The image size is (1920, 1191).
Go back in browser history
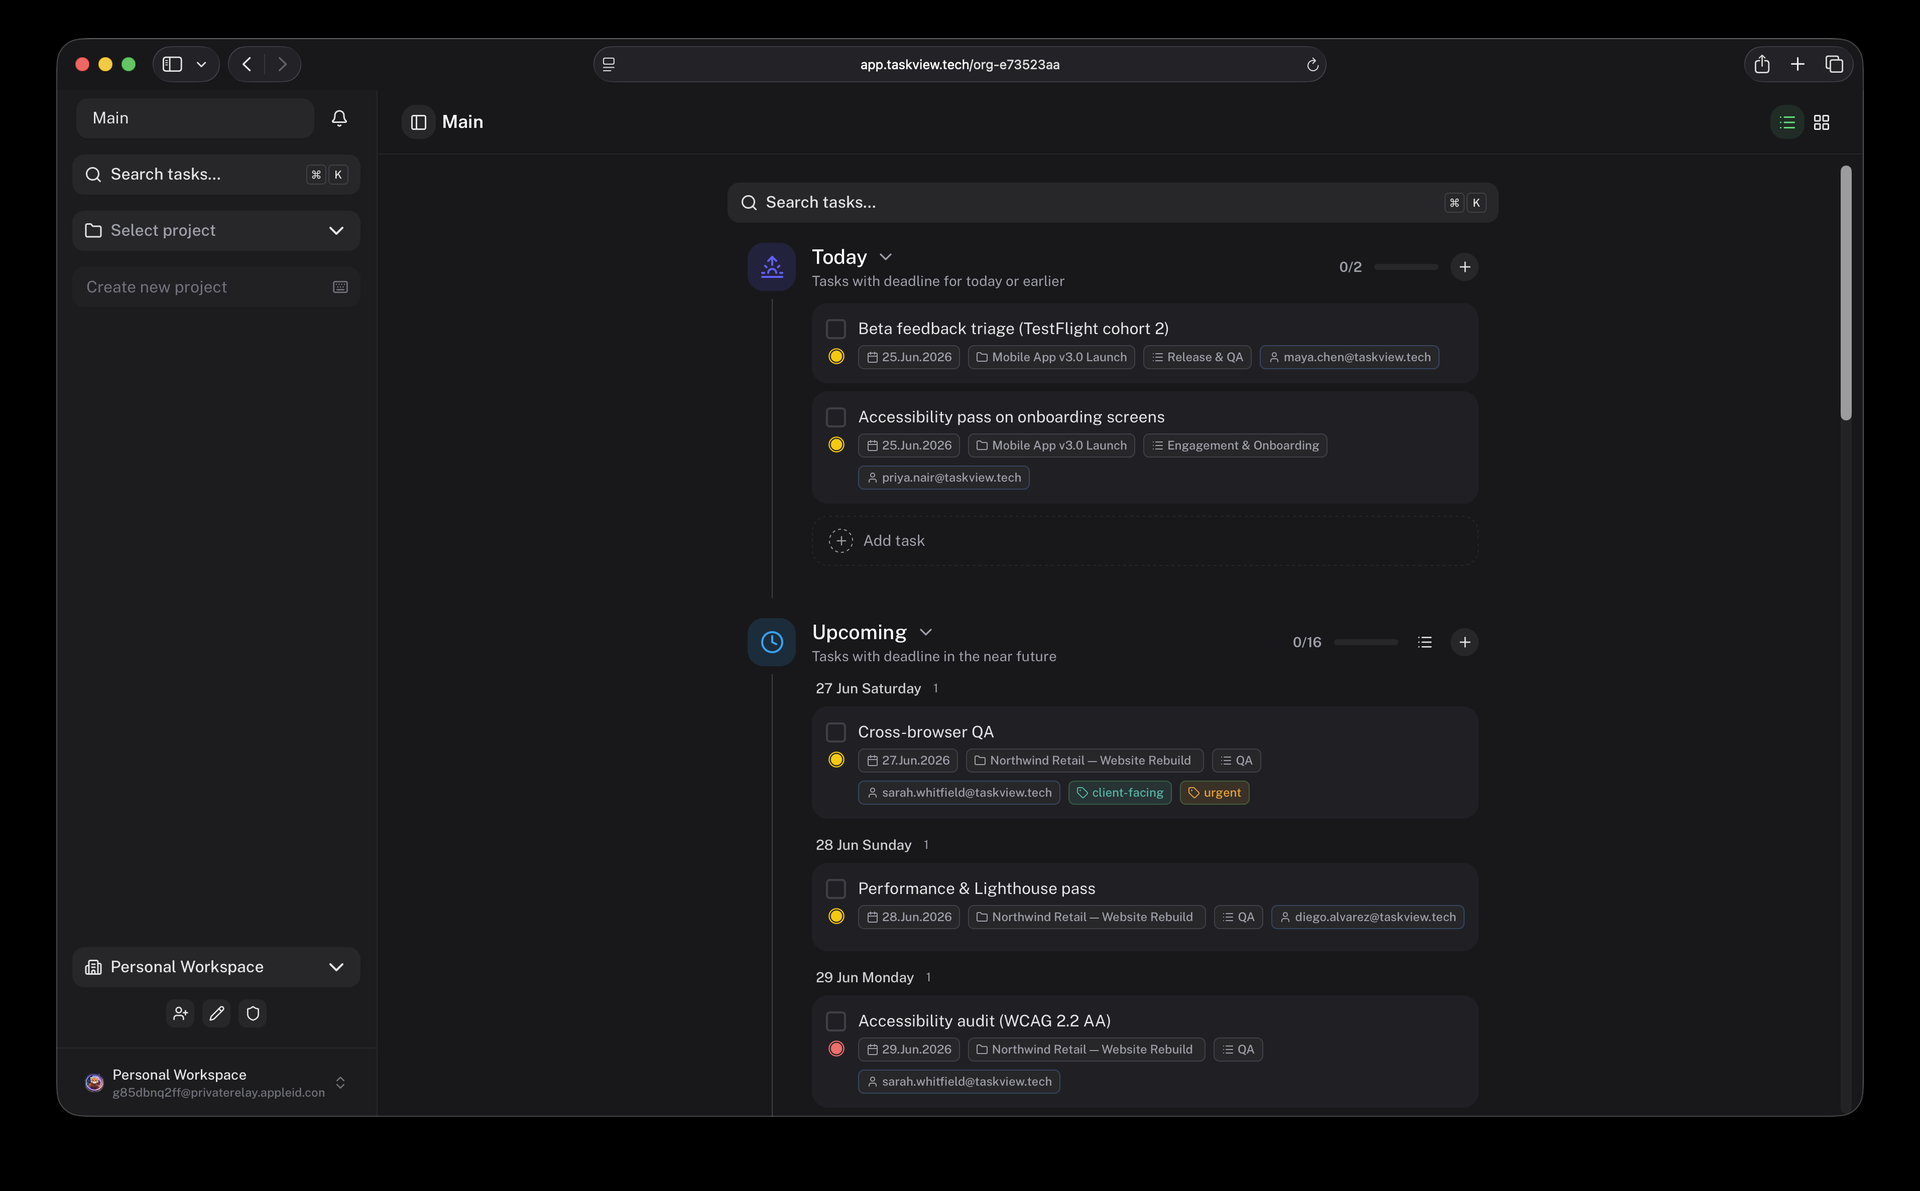246,64
